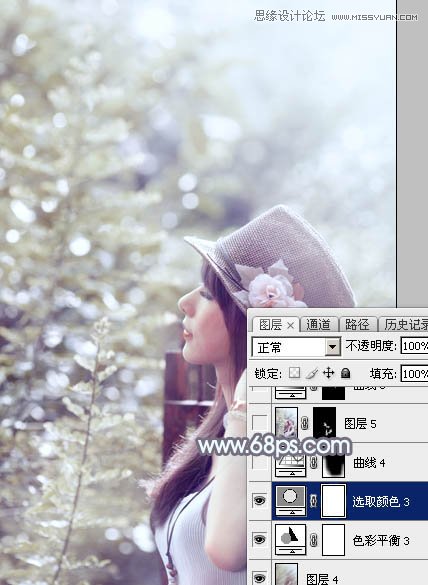Click the lock image pixels brush icon
The image size is (428, 585).
pyautogui.click(x=312, y=373)
